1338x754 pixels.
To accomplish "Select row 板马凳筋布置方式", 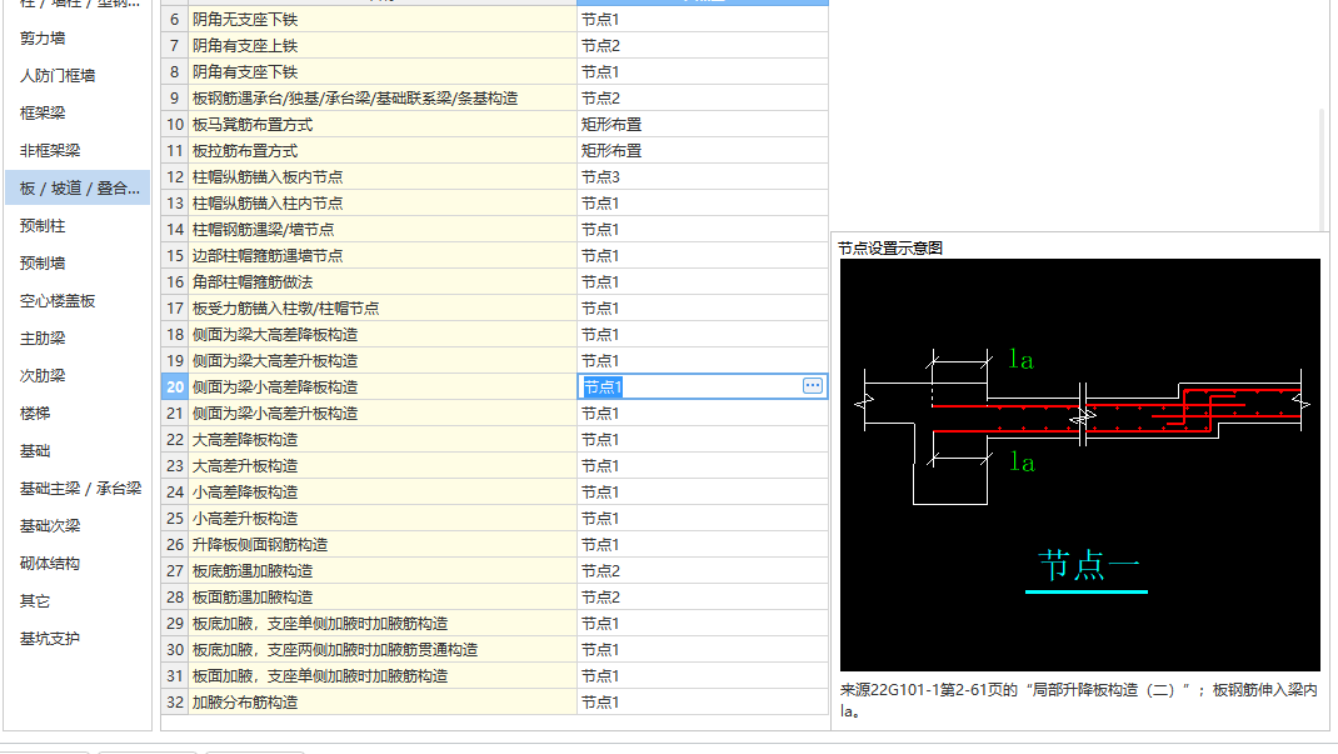I will [x=383, y=125].
